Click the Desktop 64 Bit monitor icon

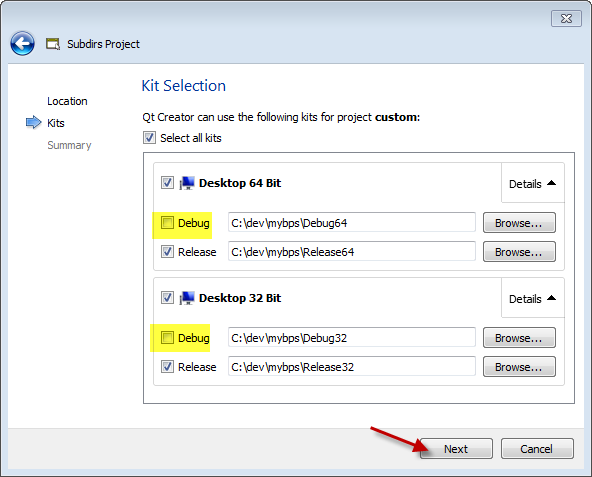pyautogui.click(x=187, y=183)
